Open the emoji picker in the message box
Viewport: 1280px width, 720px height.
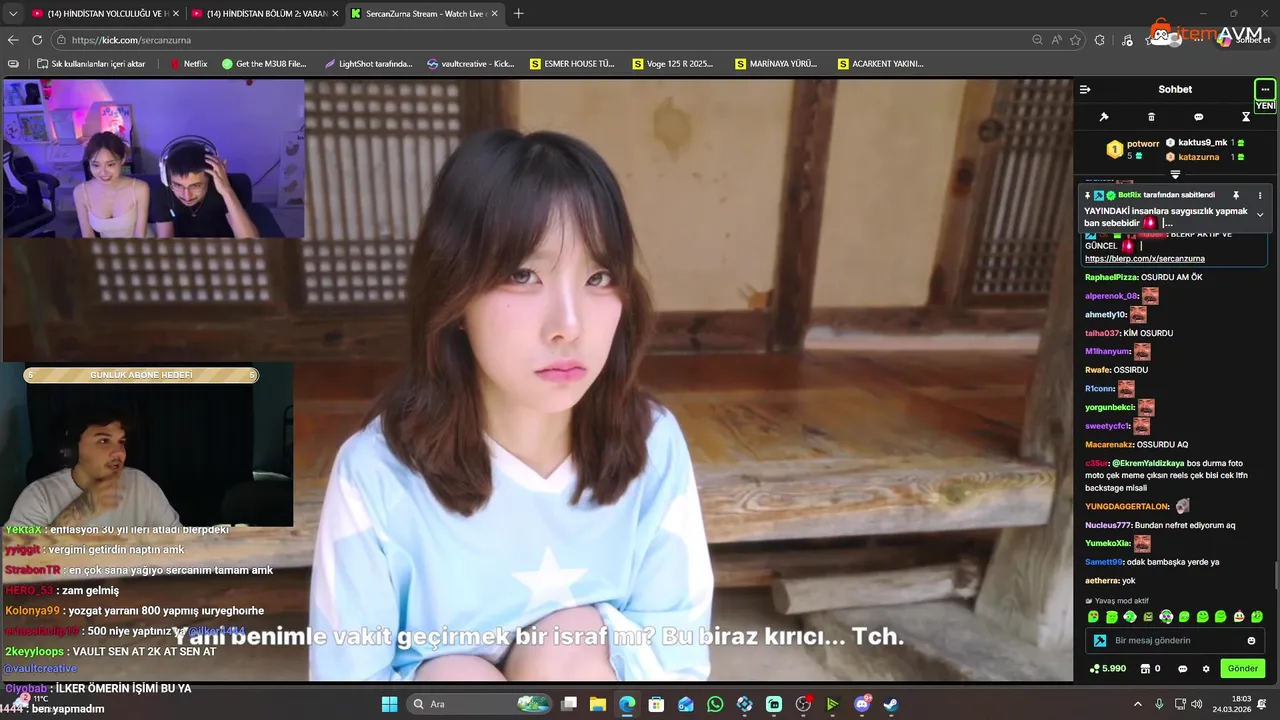click(x=1251, y=640)
